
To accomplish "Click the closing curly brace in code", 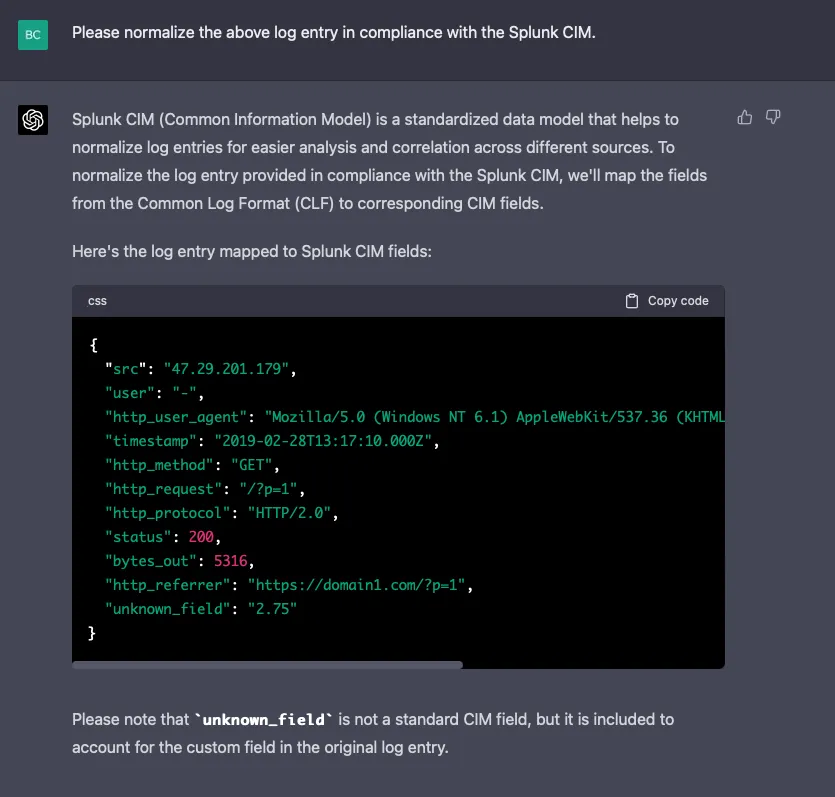I will point(92,632).
